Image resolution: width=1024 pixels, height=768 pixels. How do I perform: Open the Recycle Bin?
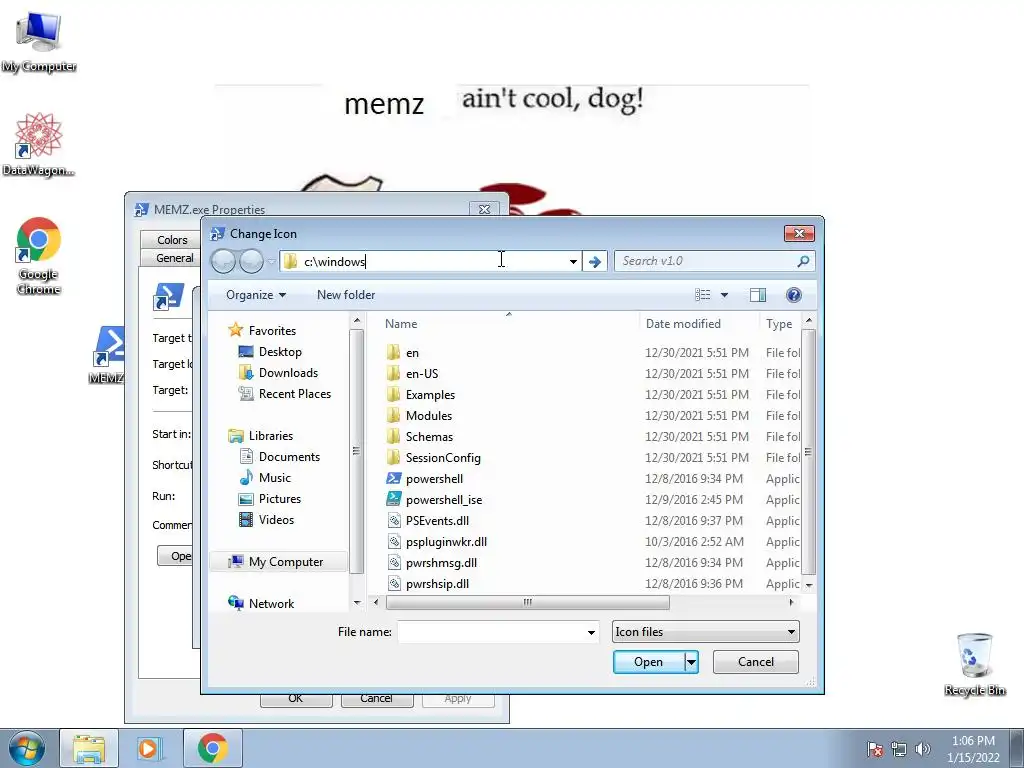pyautogui.click(x=974, y=665)
